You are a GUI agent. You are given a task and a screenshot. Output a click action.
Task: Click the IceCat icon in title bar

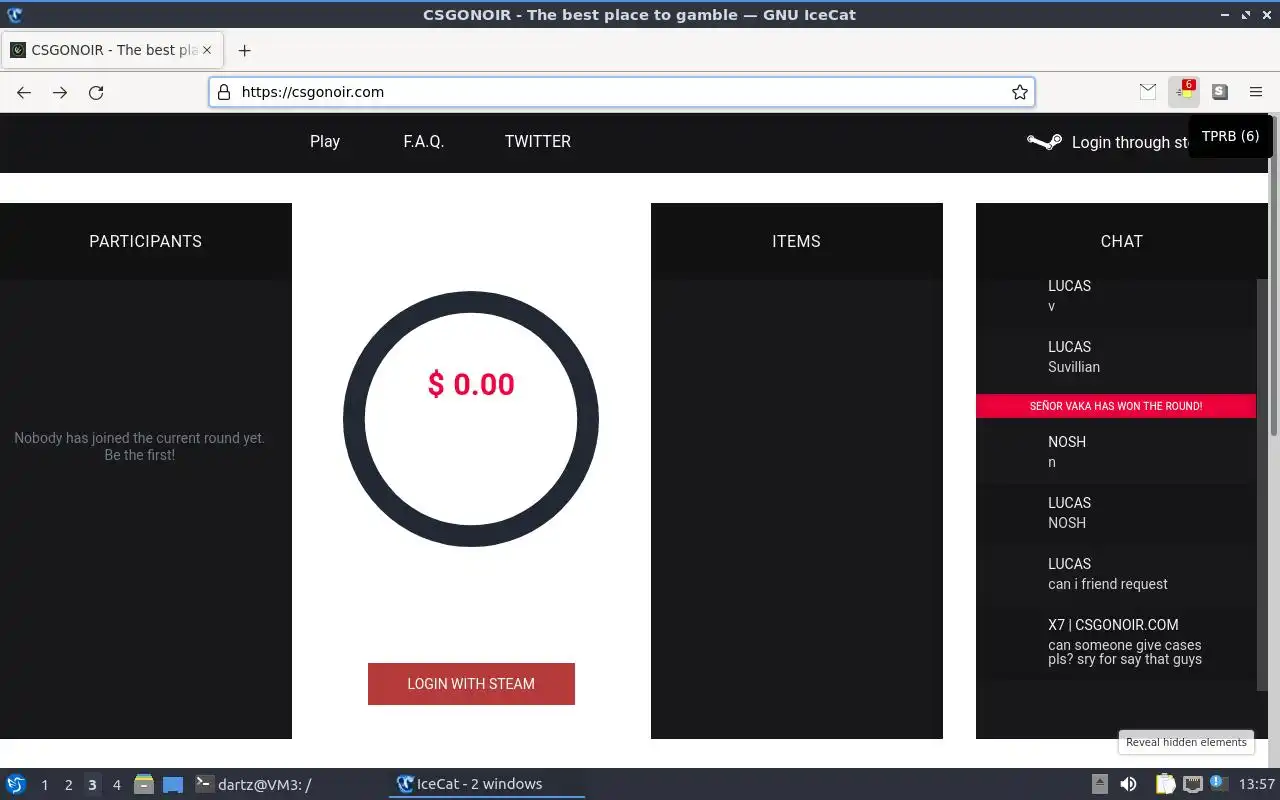click(x=14, y=14)
